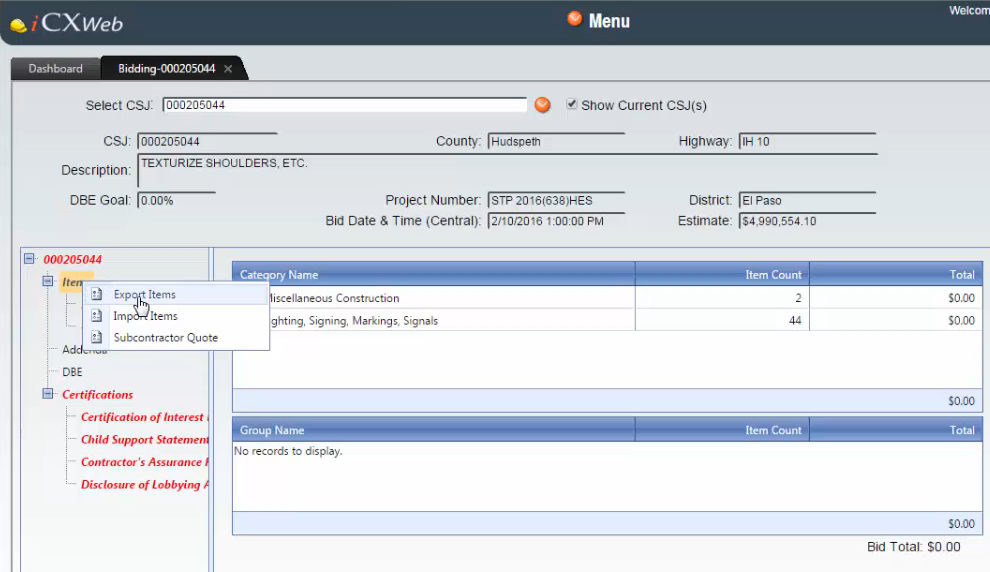The height and width of the screenshot is (572, 990).
Task: Choose Import Items from context menu
Action: (x=146, y=316)
